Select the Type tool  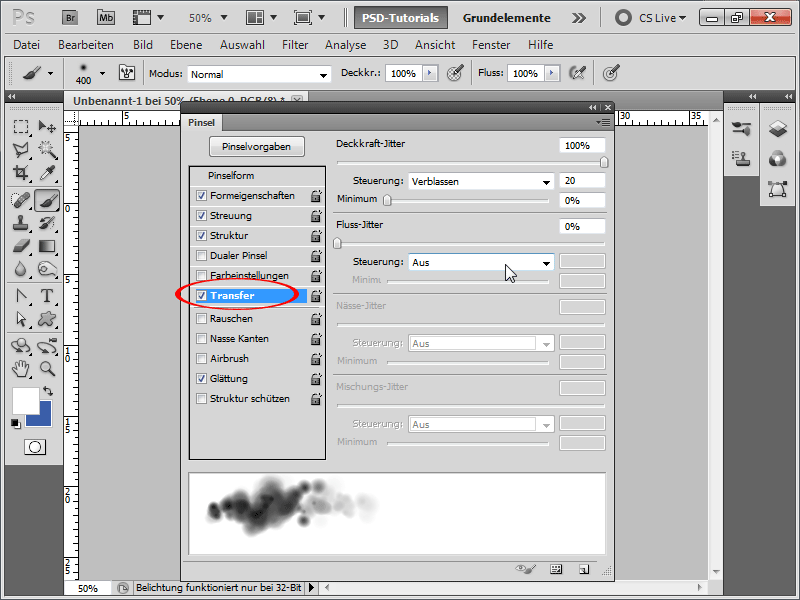47,296
